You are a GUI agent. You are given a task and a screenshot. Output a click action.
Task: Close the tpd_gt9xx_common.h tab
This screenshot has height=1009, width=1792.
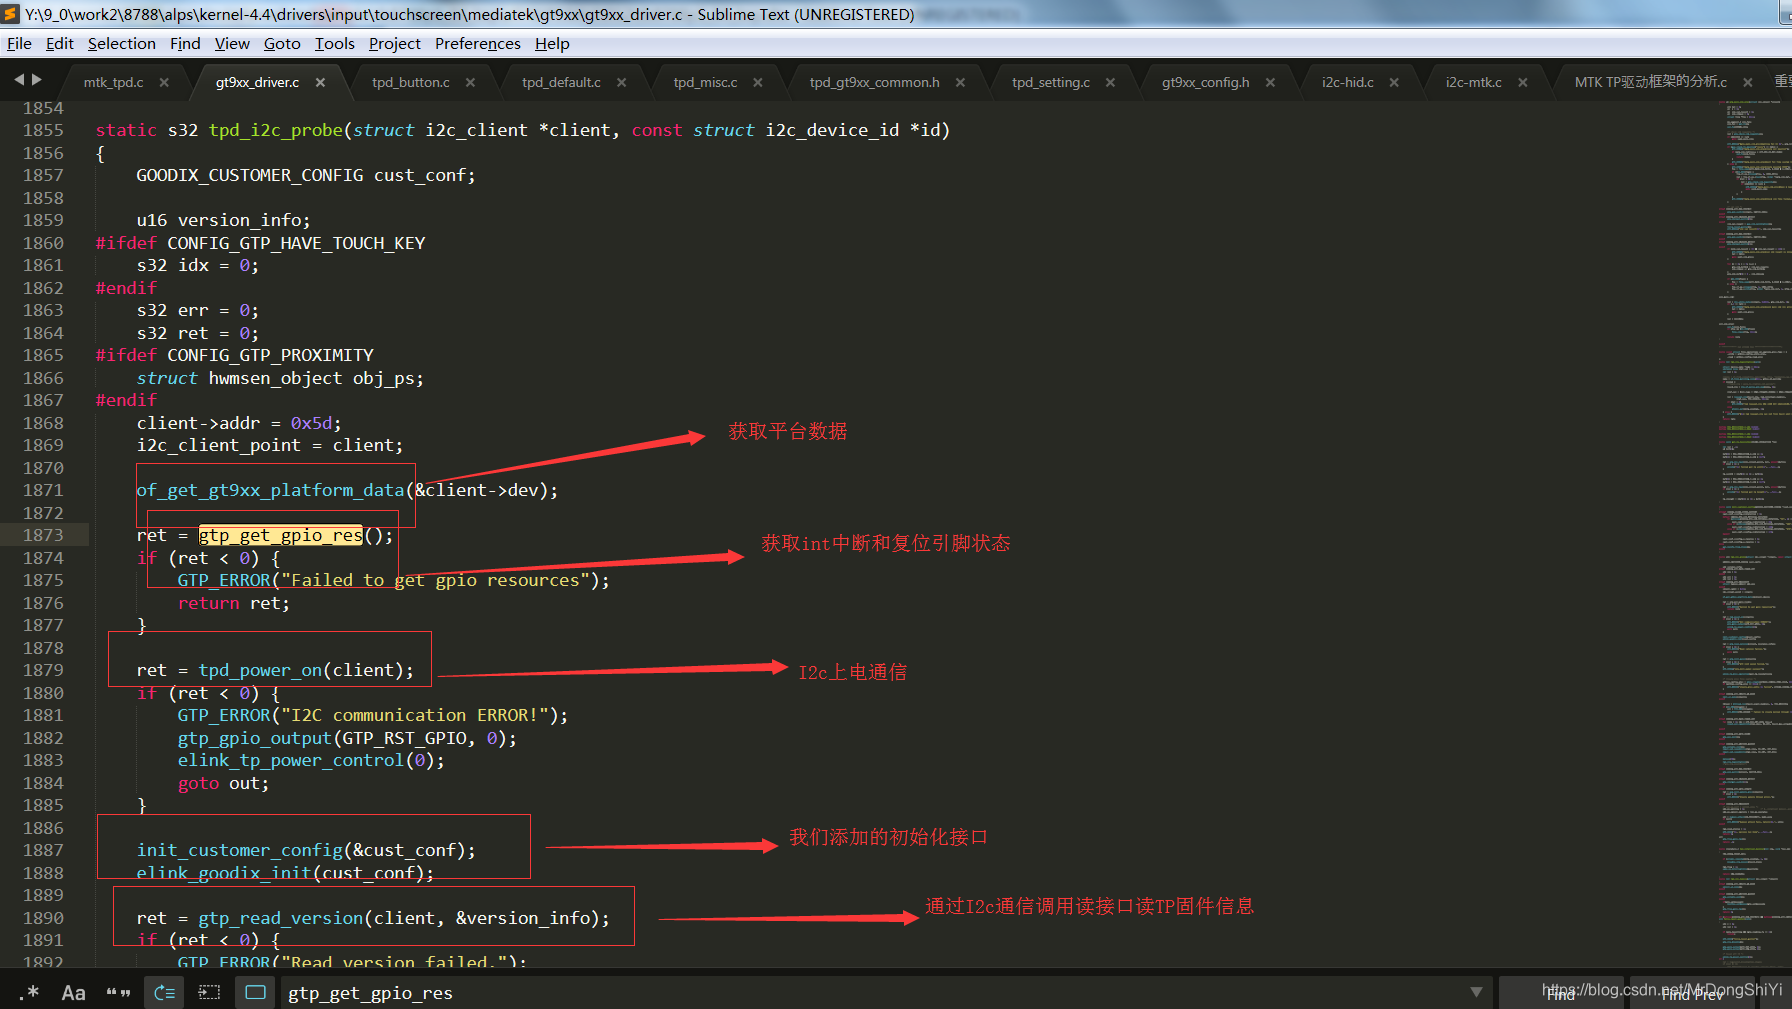[x=960, y=82]
